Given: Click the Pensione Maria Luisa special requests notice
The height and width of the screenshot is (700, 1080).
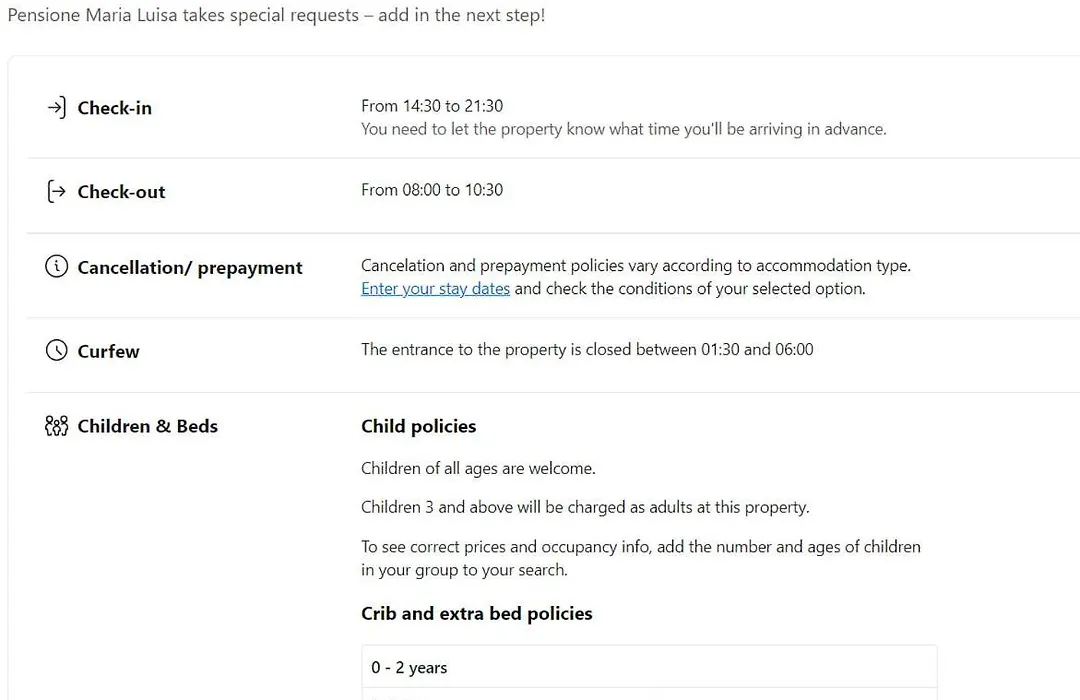Looking at the screenshot, I should coord(276,15).
